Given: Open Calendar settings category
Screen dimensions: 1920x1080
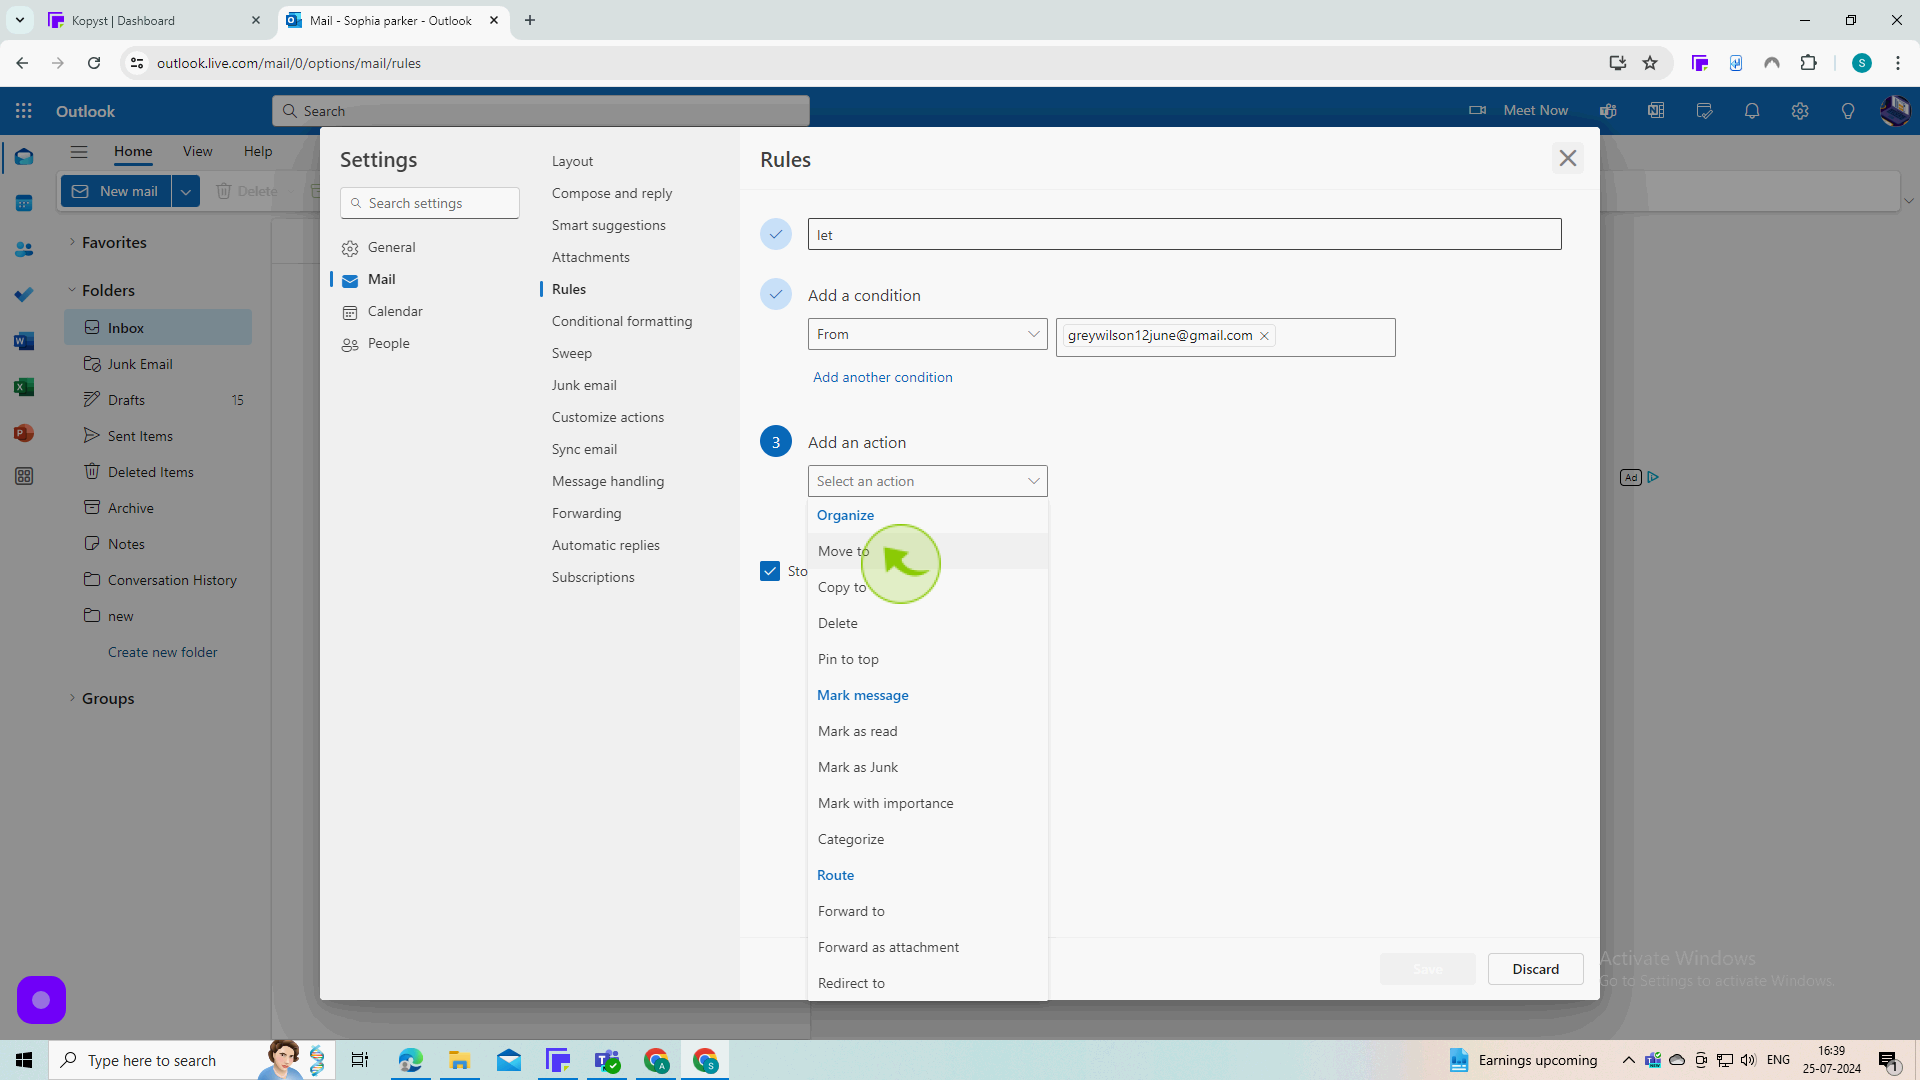Looking at the screenshot, I should pos(430,311).
